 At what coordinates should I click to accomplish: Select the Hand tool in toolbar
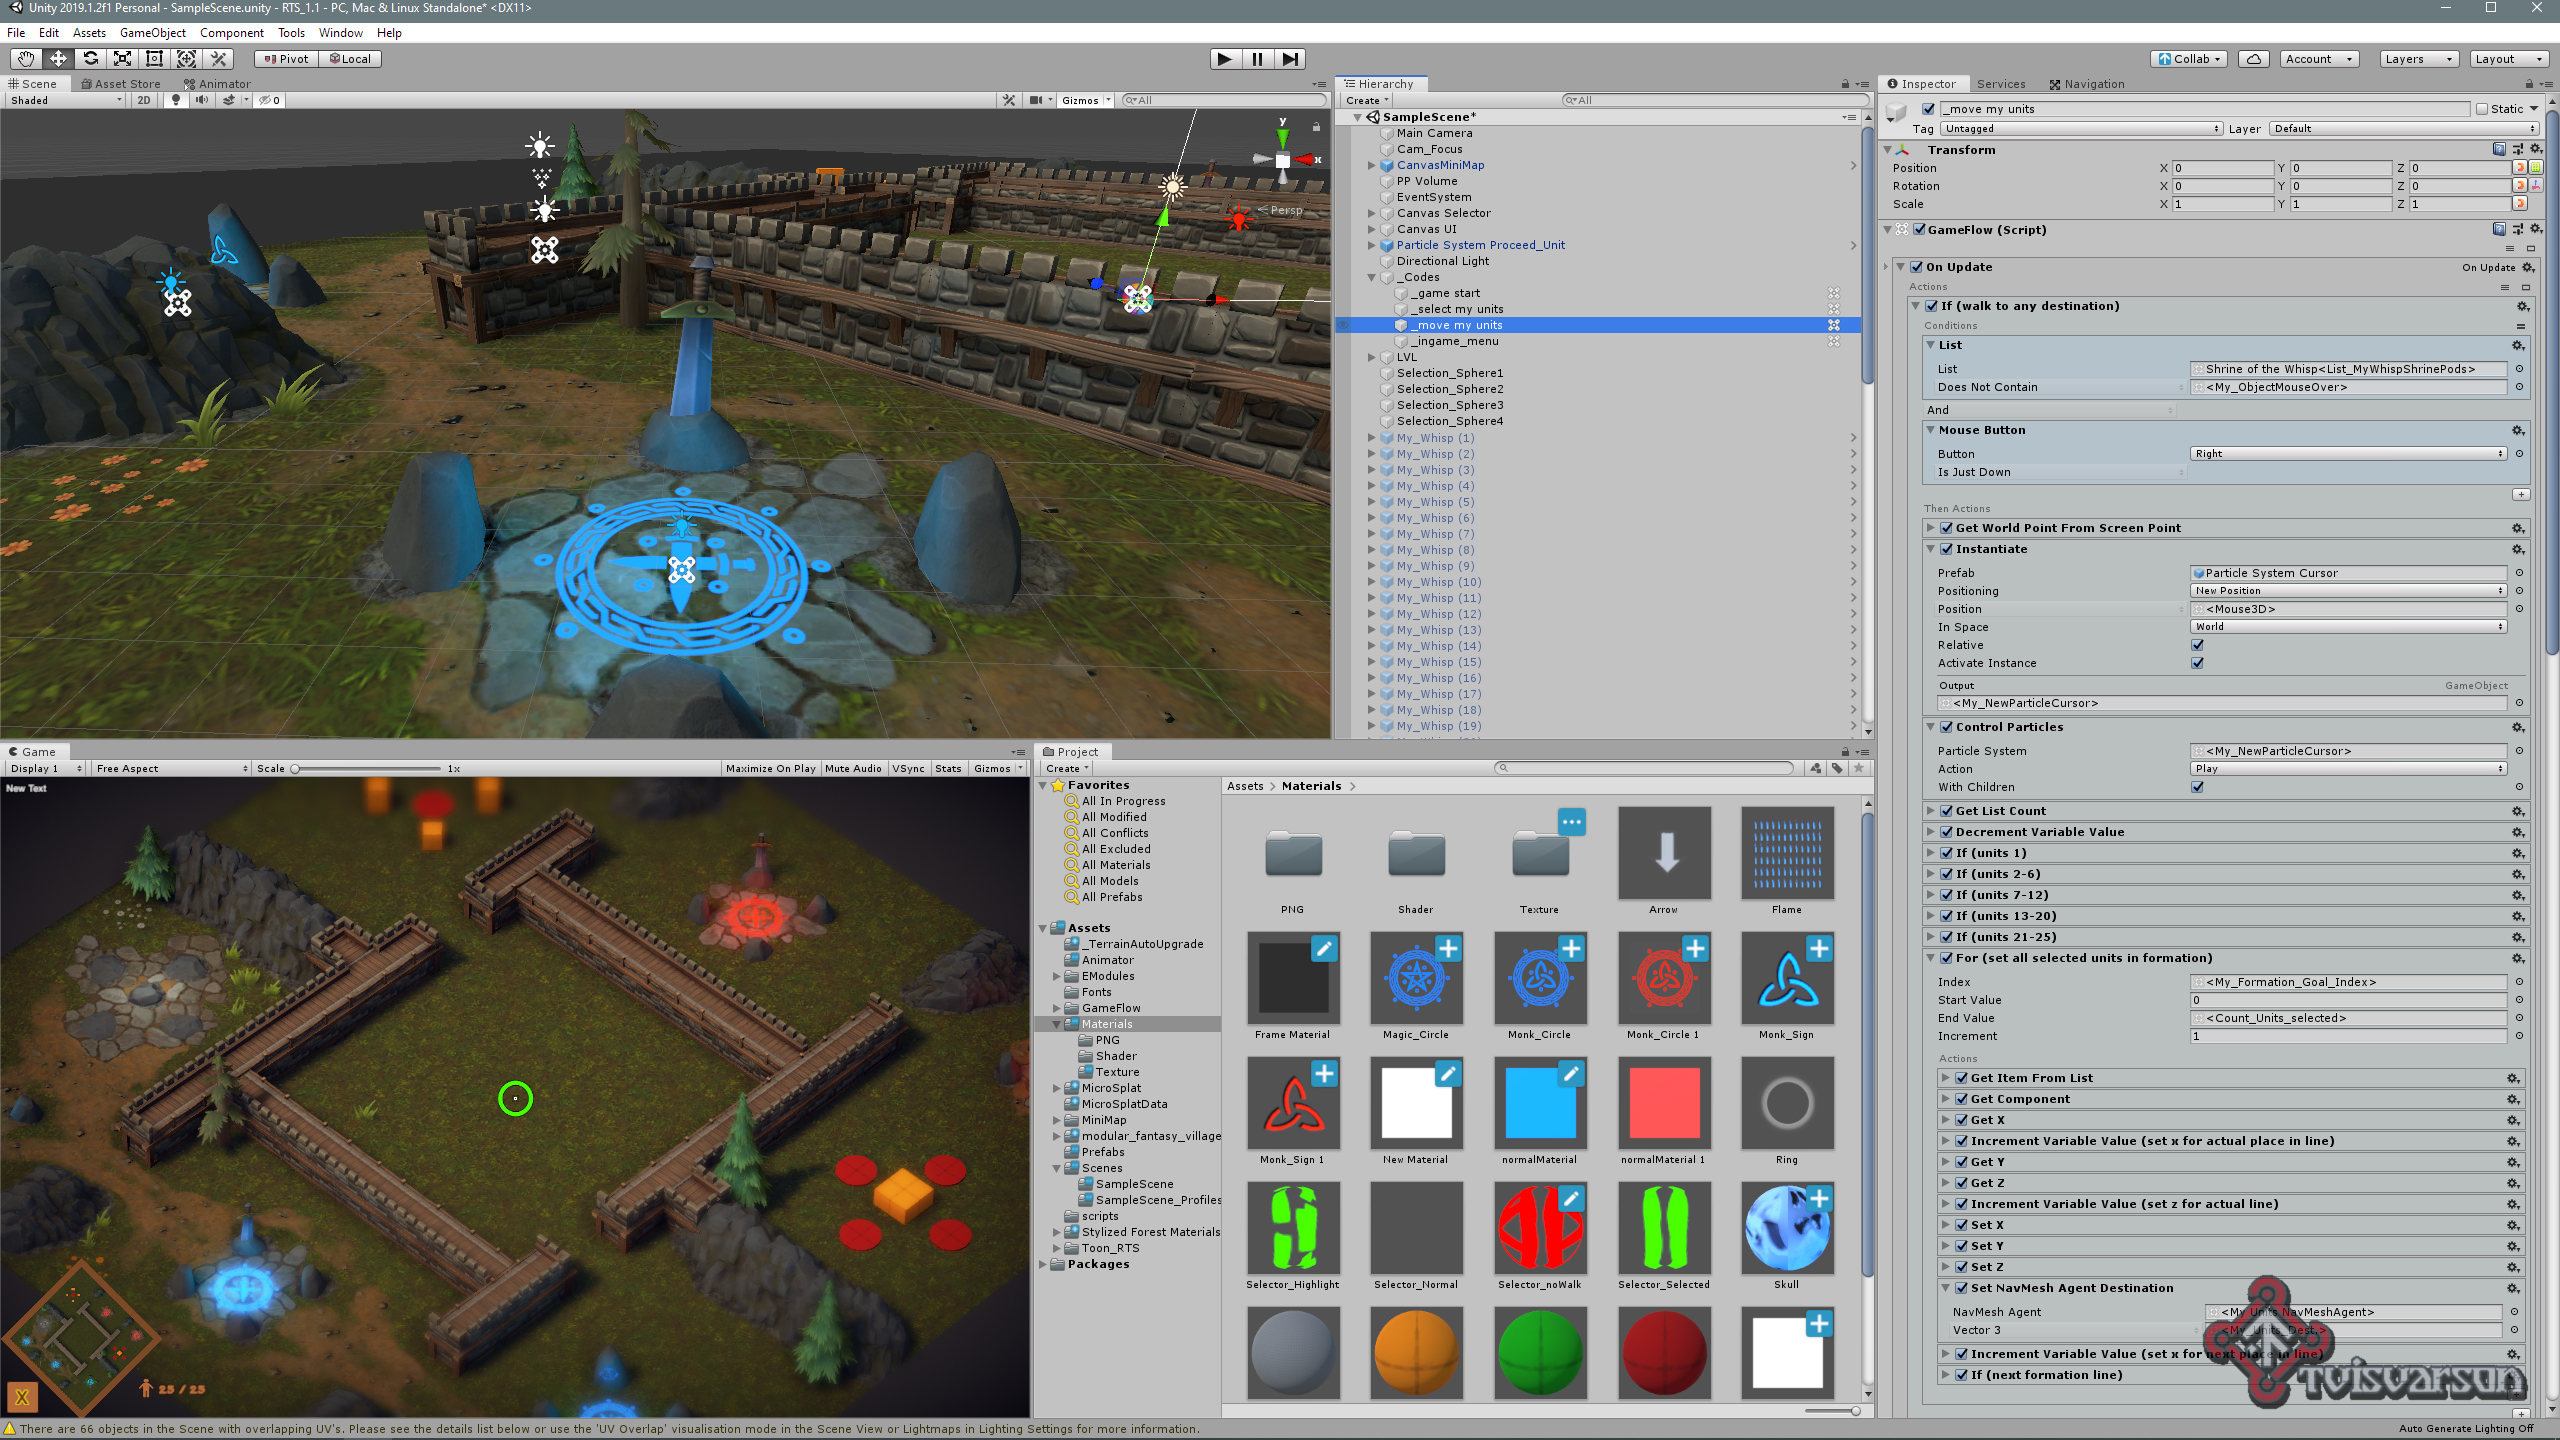26,59
